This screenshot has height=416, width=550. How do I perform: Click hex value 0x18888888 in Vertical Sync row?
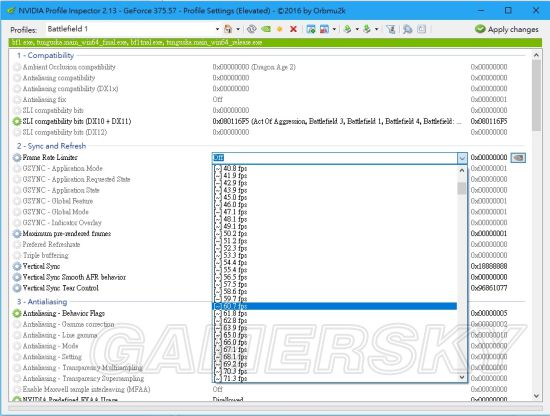(489, 266)
